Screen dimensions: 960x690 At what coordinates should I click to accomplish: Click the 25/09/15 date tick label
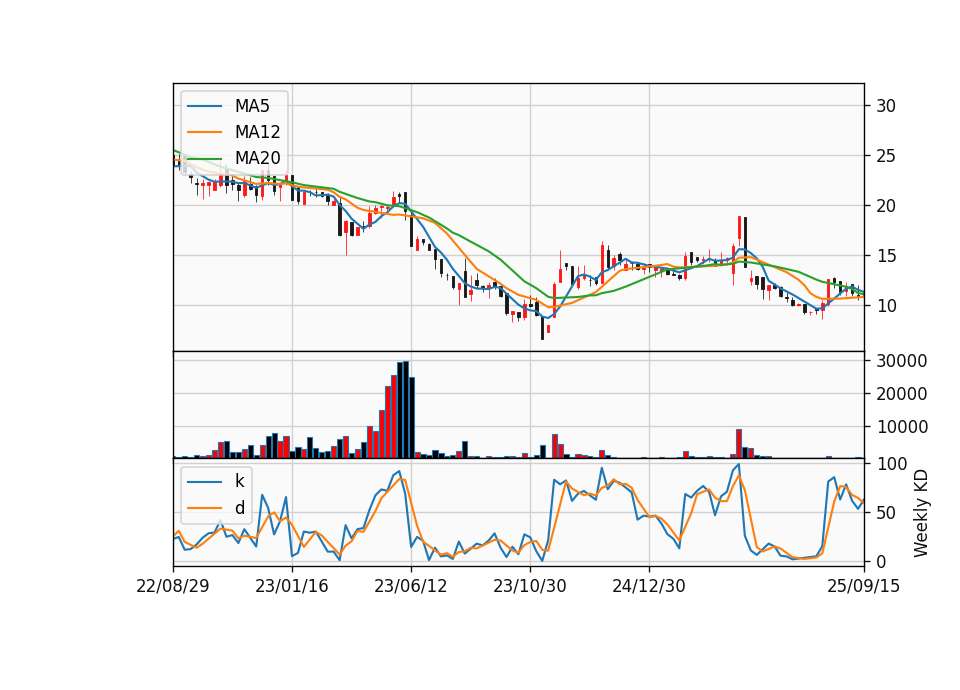(x=863, y=586)
